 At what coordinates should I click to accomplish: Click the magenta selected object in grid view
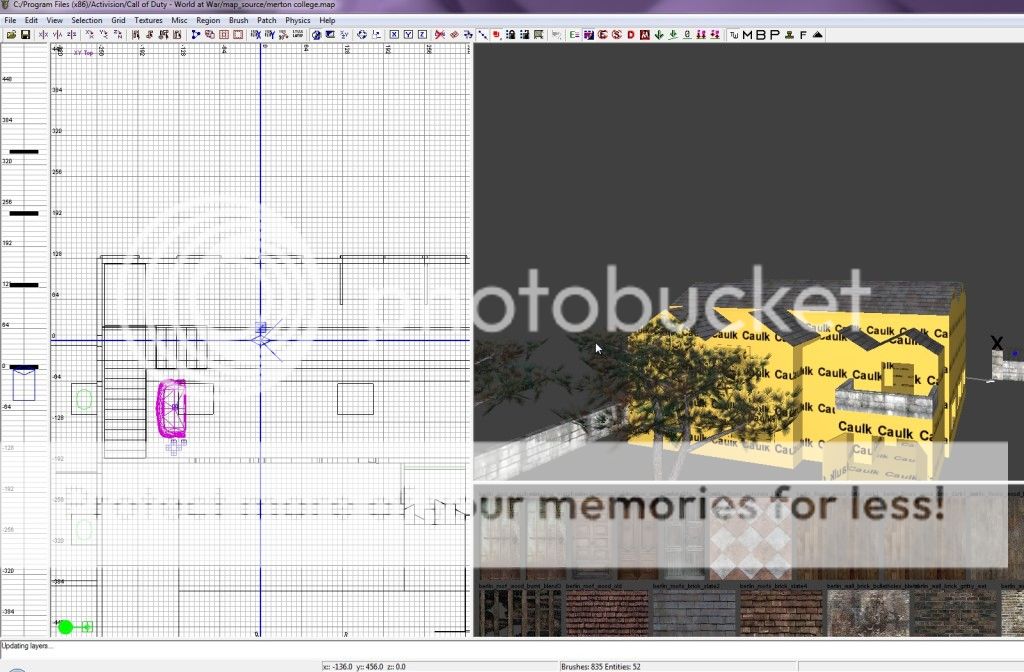[171, 408]
